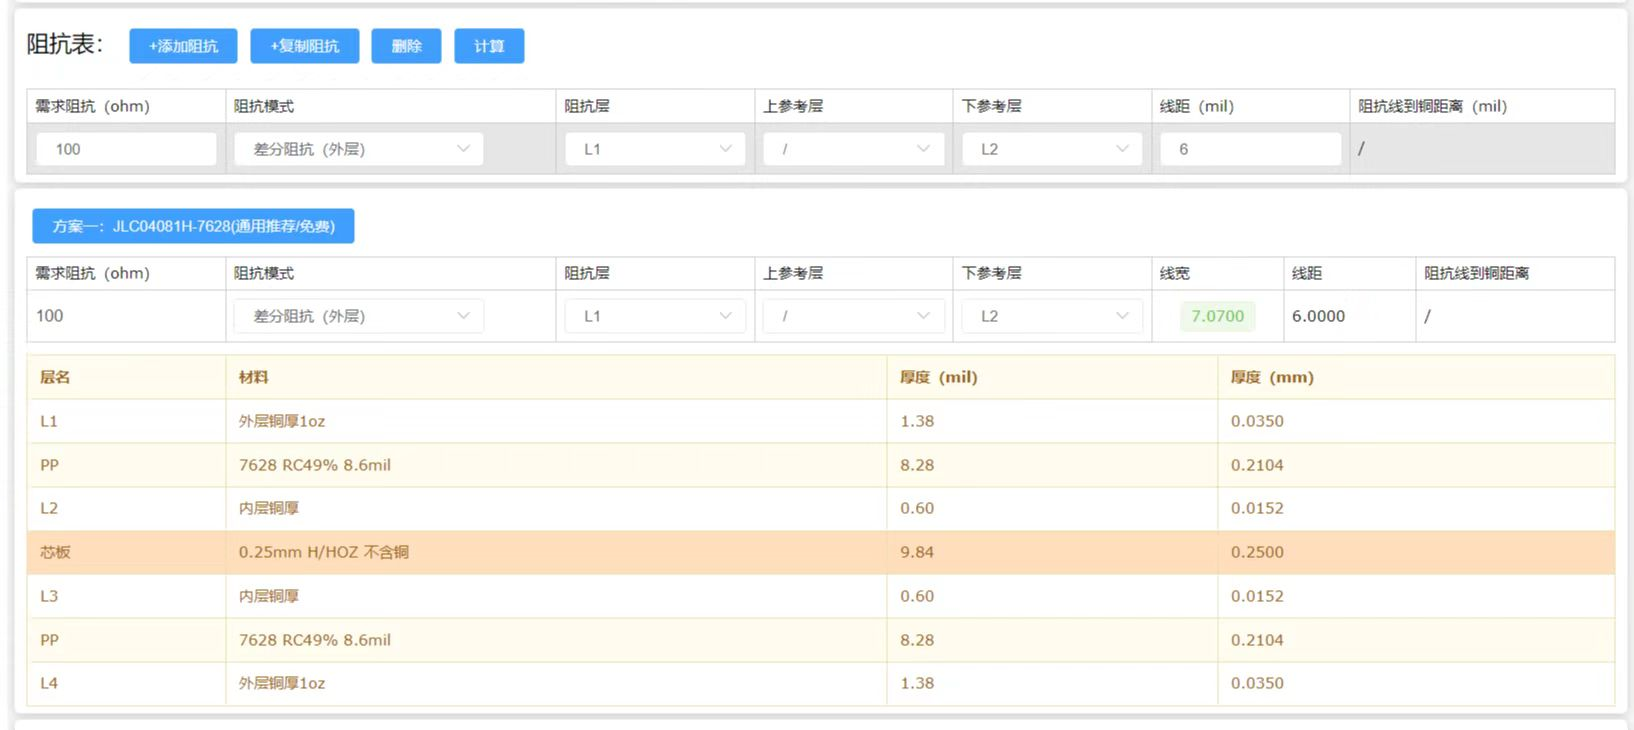Open the 方案一 阻抗模式 dropdown
The image size is (1634, 730).
358,316
